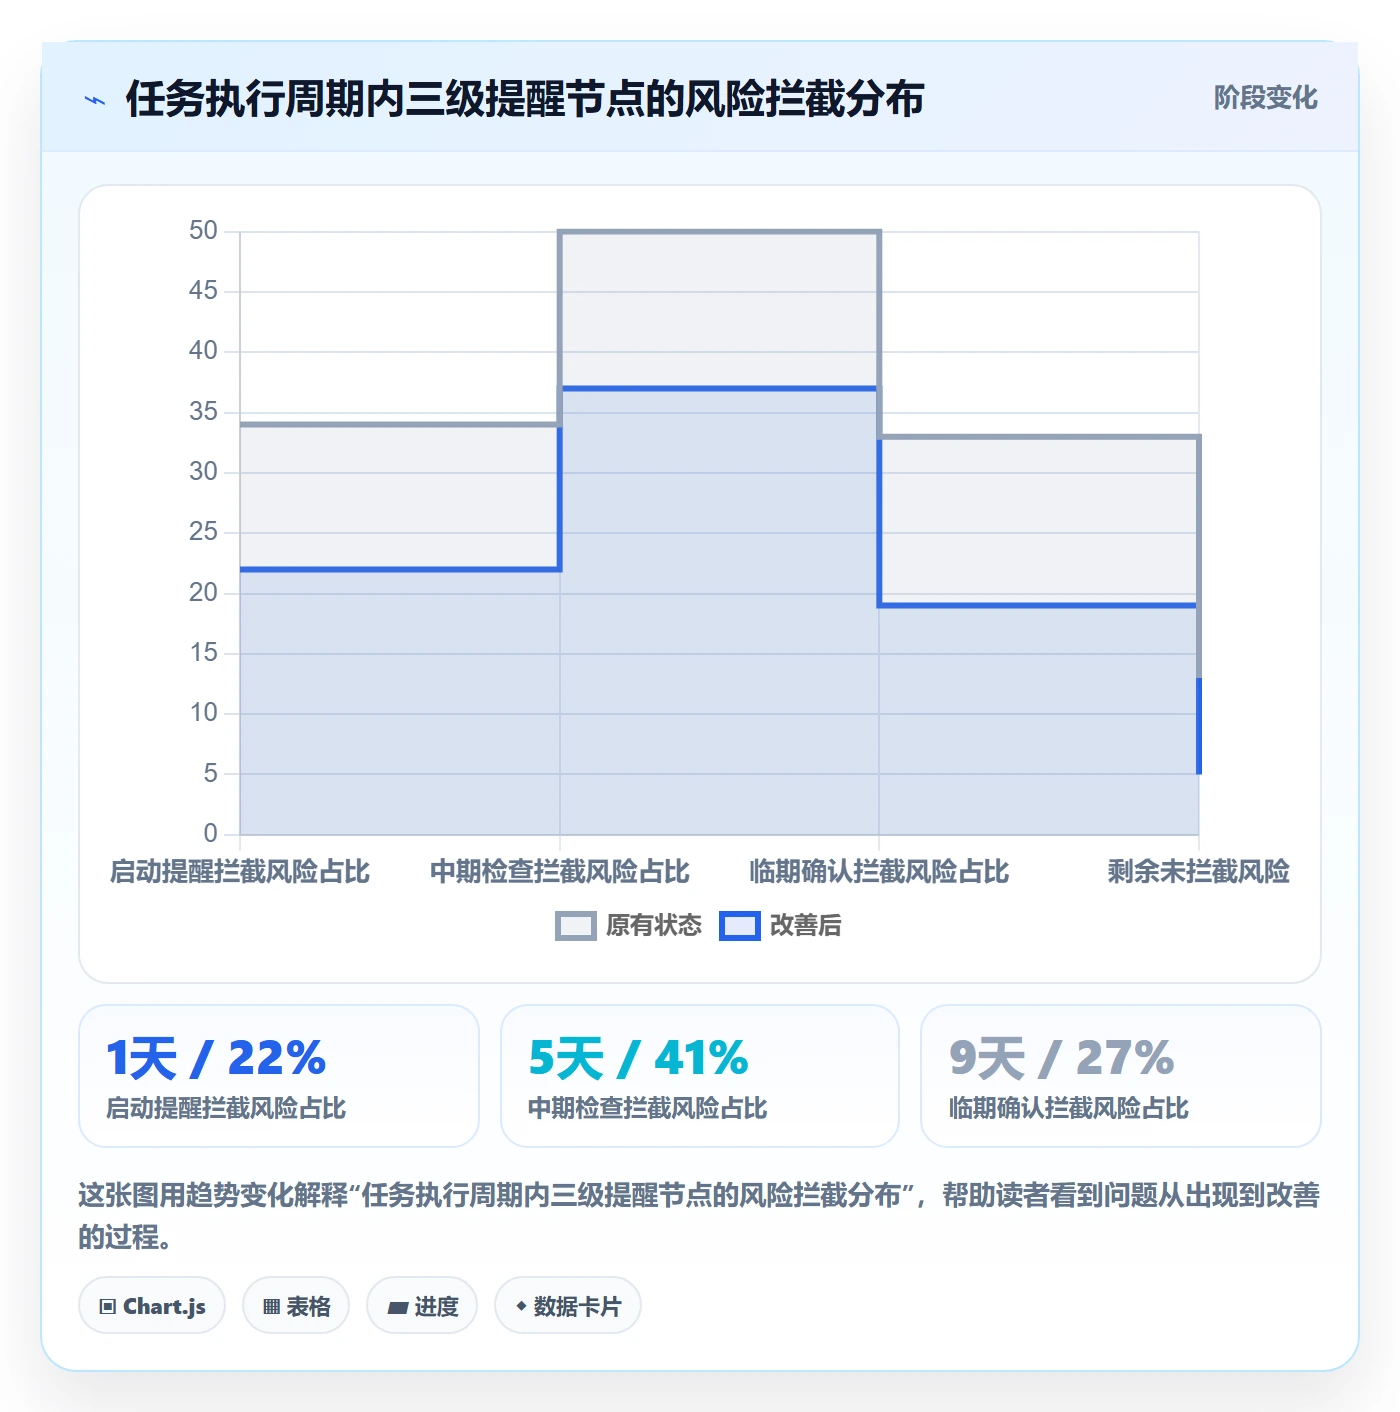Click x-axis label 剩余未拦截风险
The height and width of the screenshot is (1412, 1400).
1198,872
